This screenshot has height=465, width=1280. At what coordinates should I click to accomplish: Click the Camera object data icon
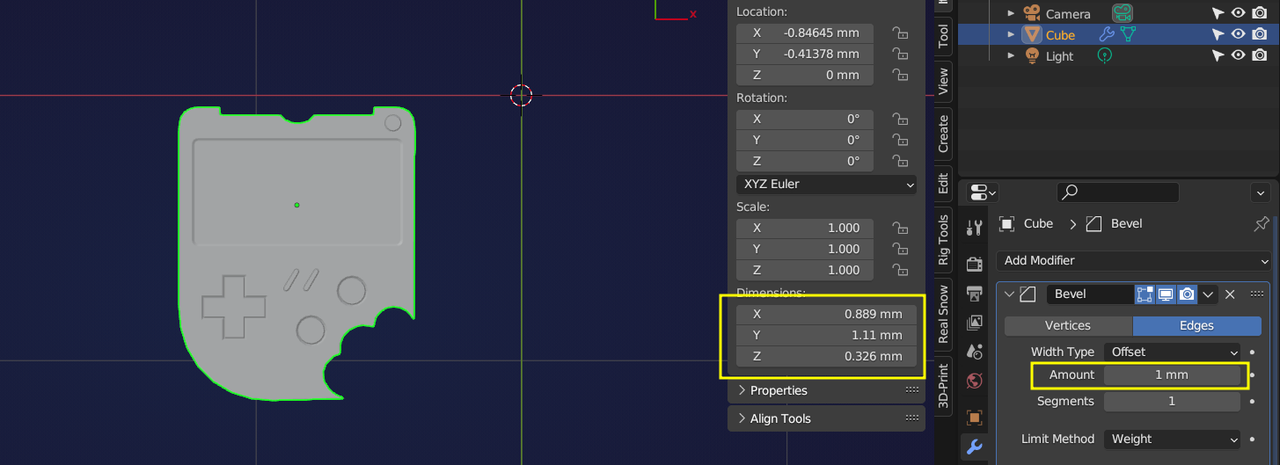(x=1123, y=14)
